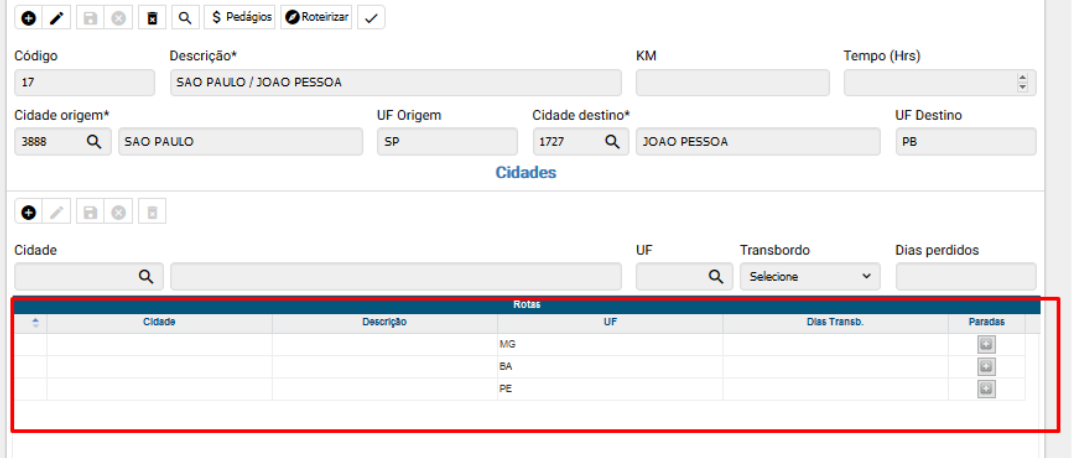
Task: Open city lookup in the Cidade field
Action: [x=146, y=277]
